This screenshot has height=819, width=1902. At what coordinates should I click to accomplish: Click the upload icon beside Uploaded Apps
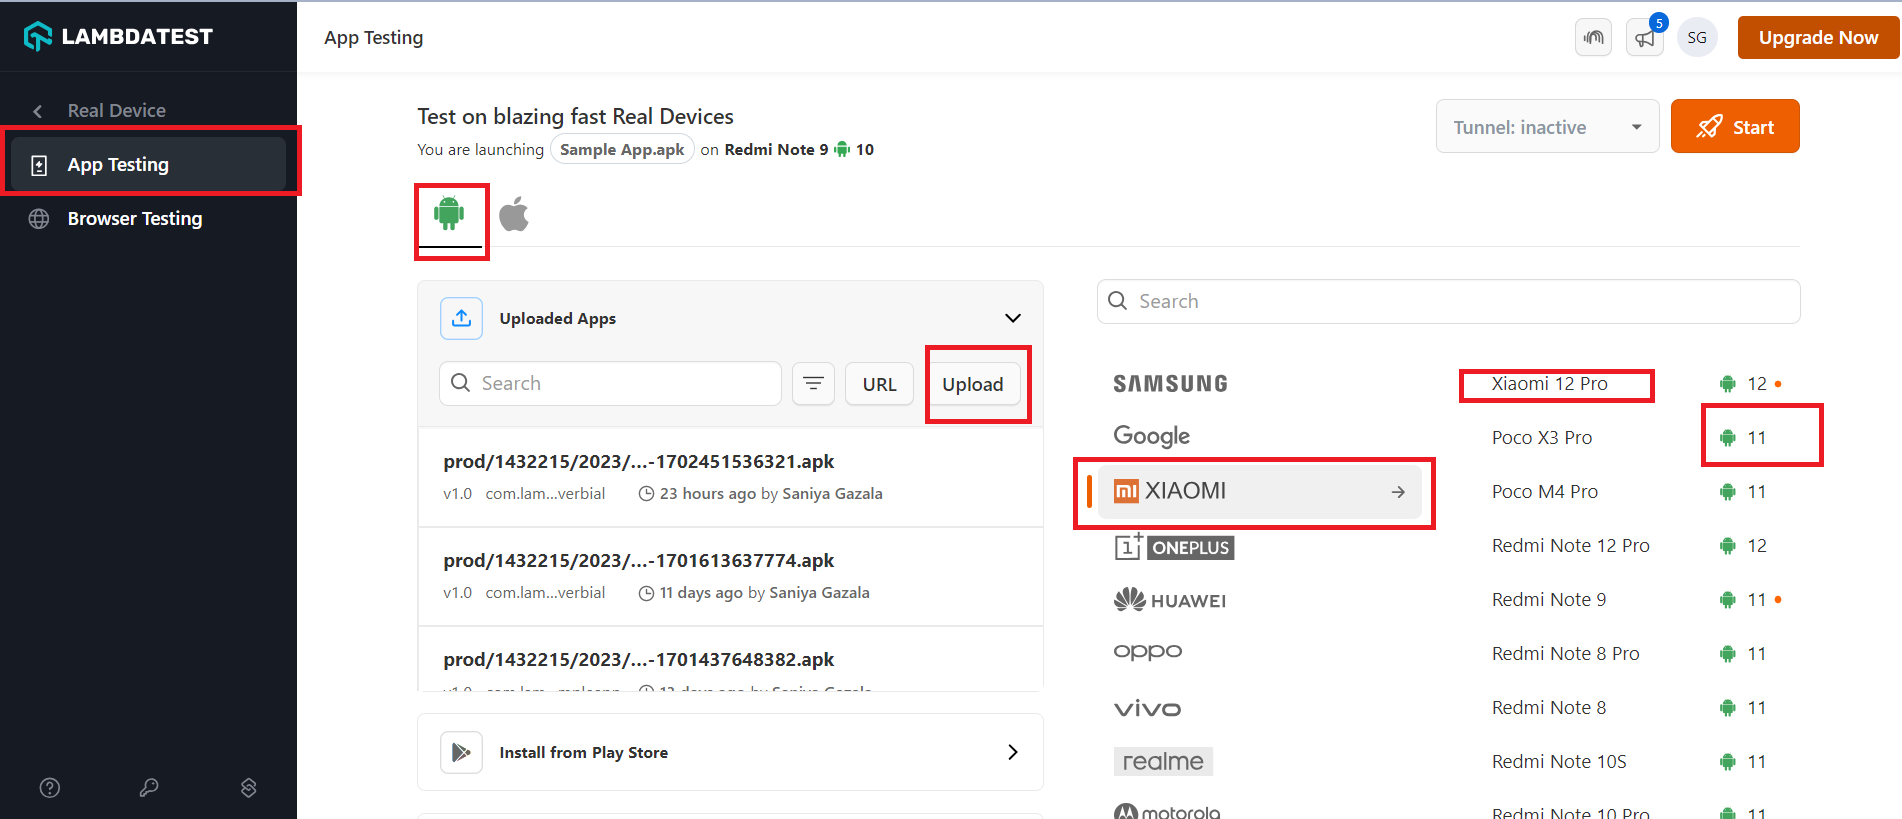(x=461, y=318)
